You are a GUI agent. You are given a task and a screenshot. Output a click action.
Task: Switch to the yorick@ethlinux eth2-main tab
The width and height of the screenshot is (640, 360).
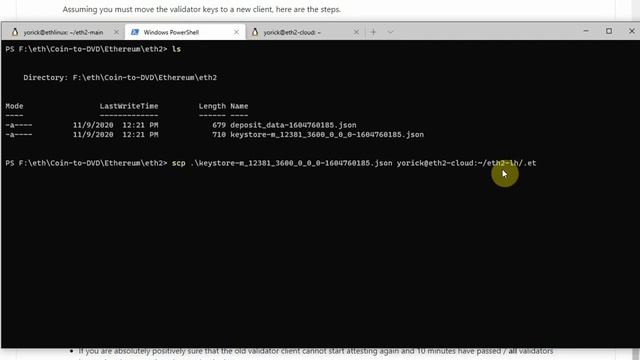tap(63, 32)
